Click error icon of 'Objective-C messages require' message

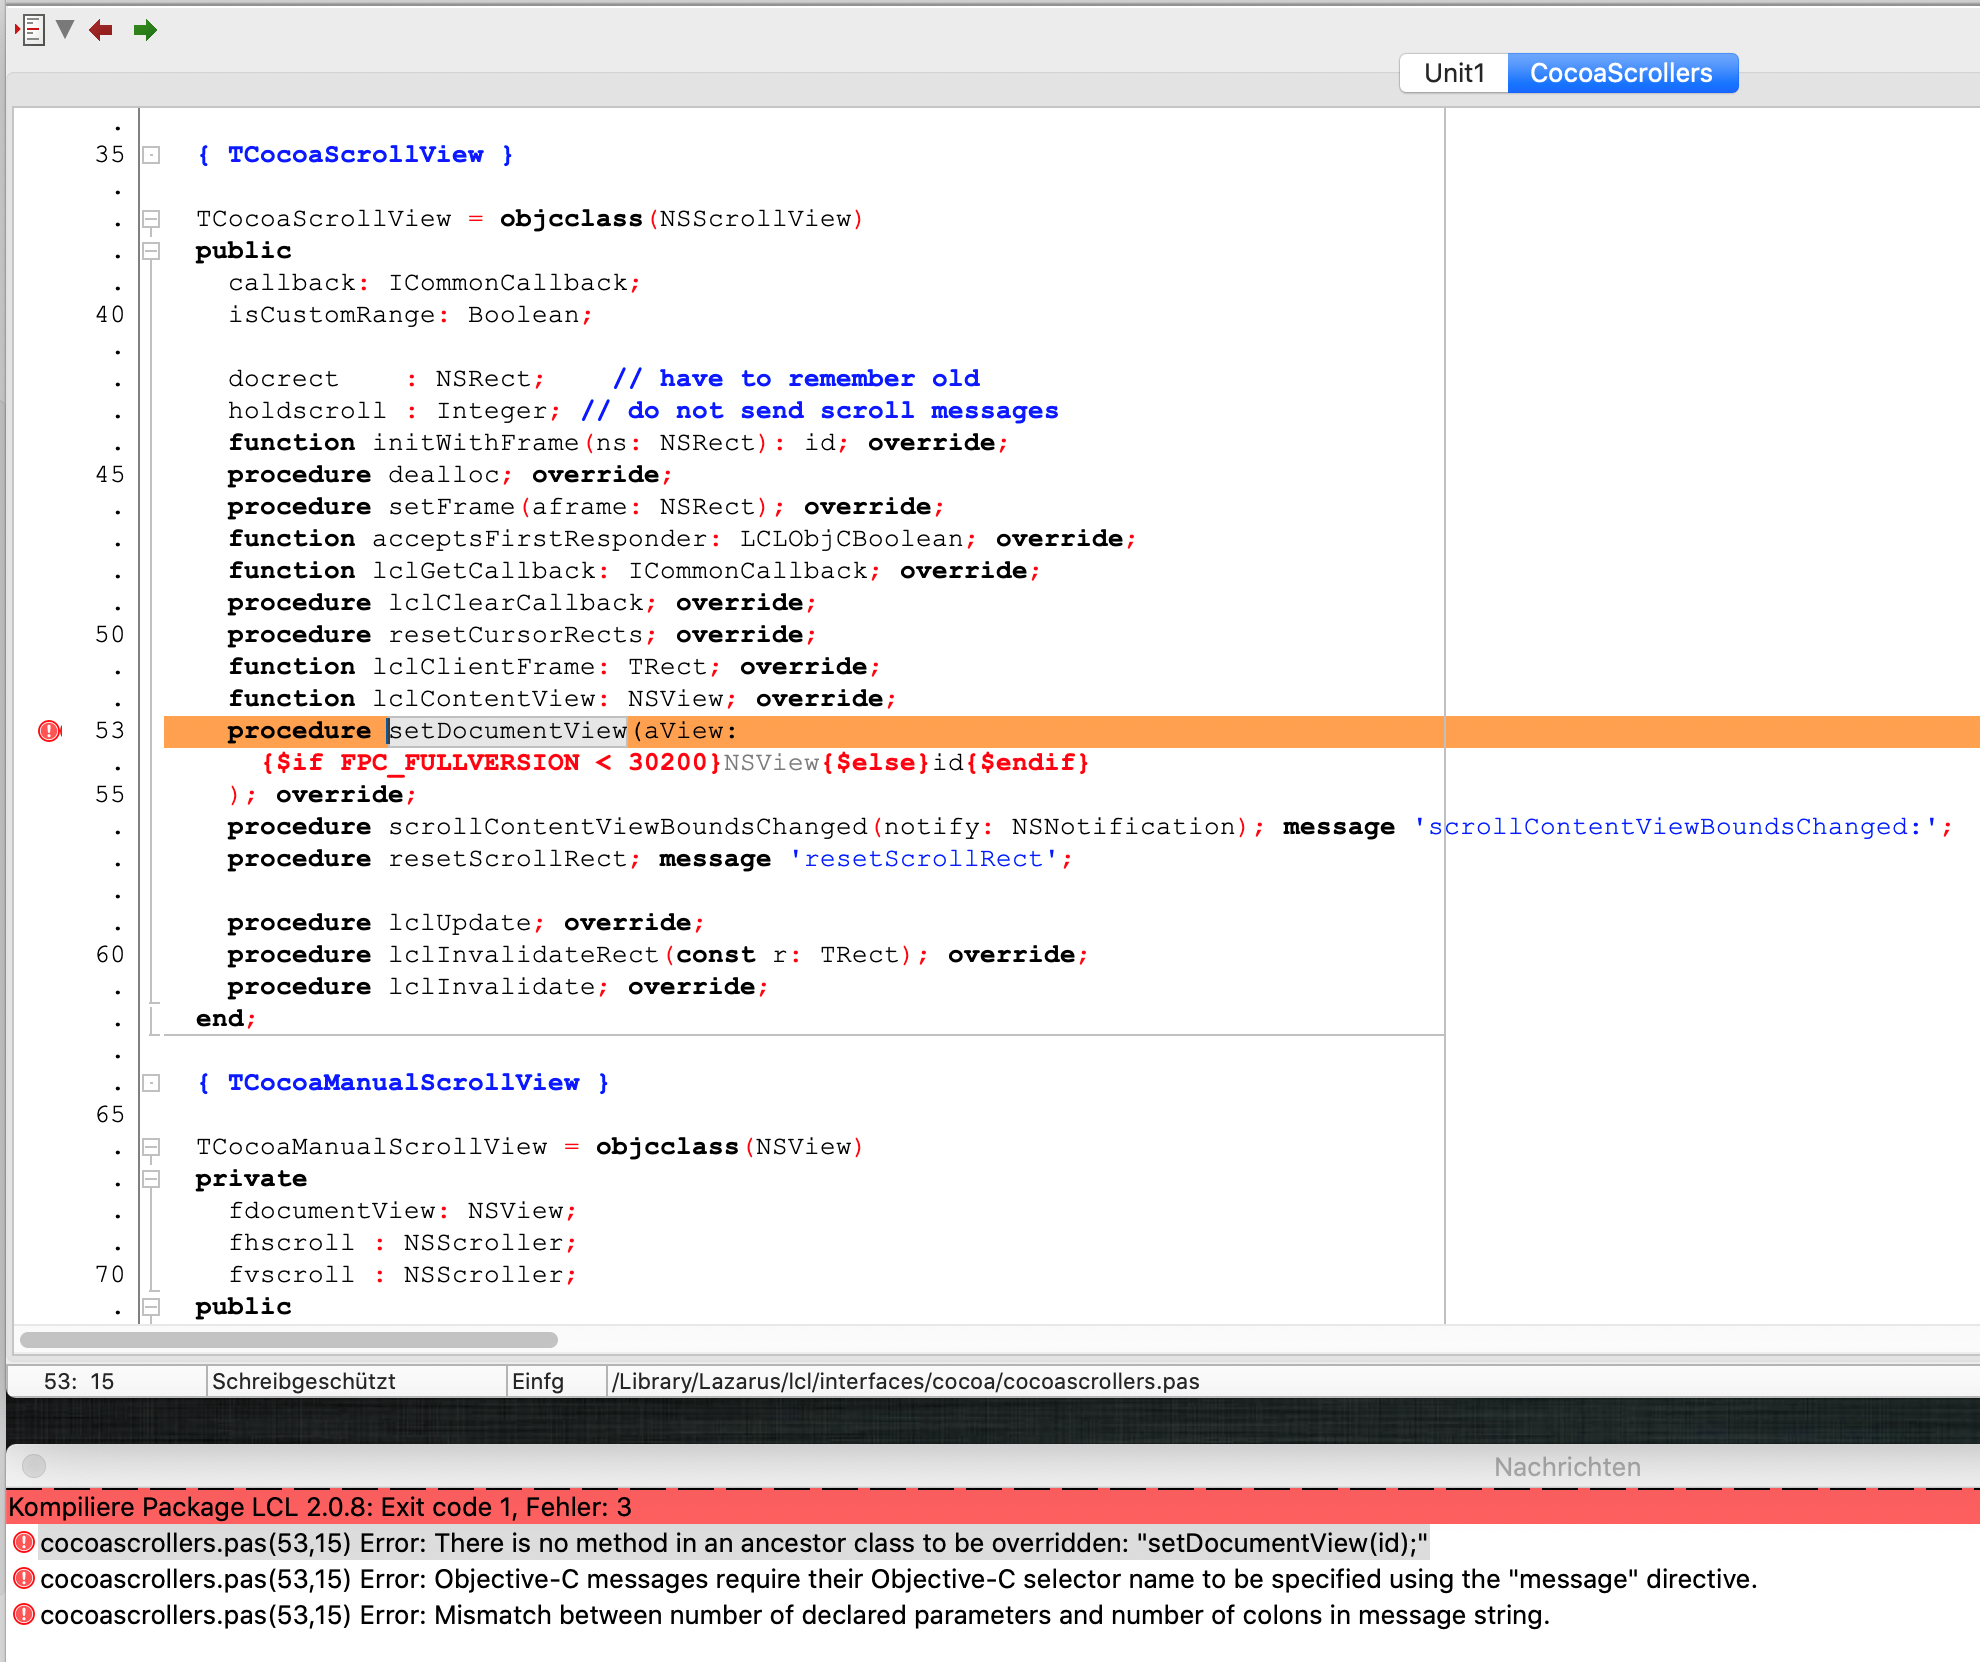[24, 1579]
